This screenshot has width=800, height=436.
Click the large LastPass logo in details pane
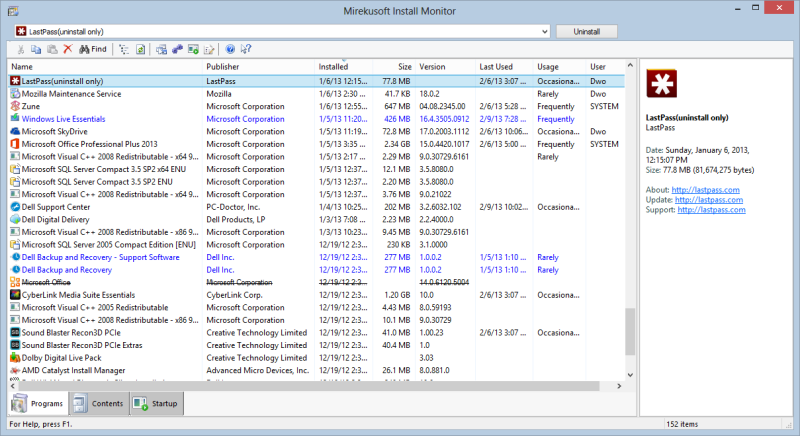click(662, 83)
